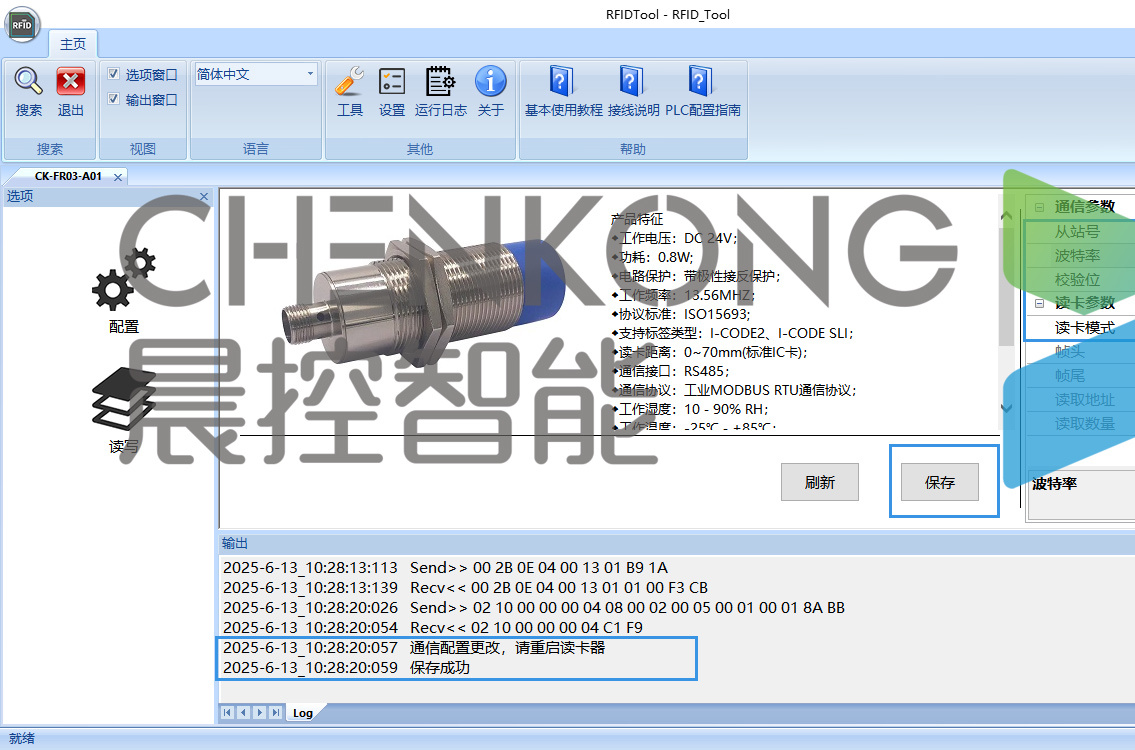Click the Recv log at 10:28:20:054
Screen dimensions: 1135x750
point(433,627)
